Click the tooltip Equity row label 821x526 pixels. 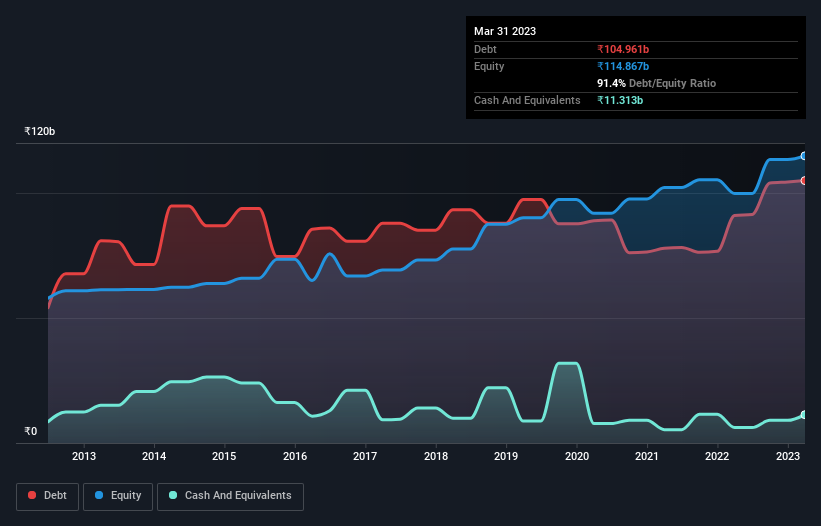489,66
